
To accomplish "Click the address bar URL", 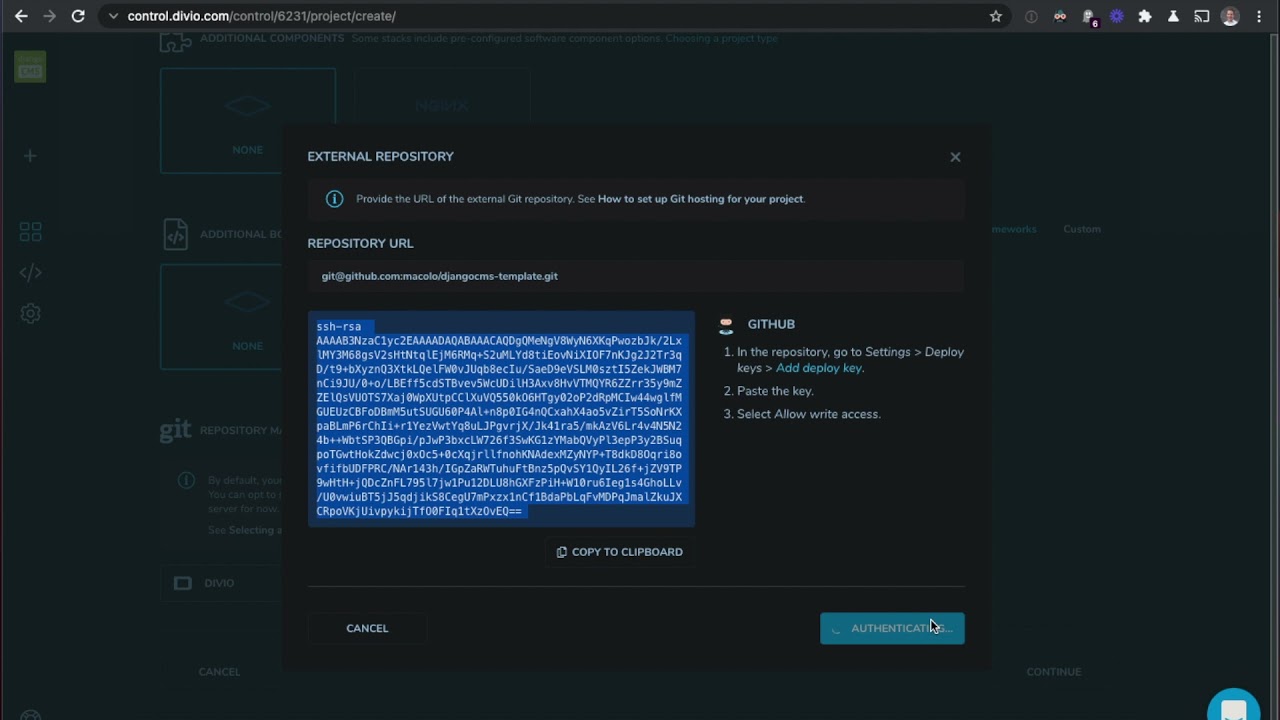I will click(x=261, y=16).
